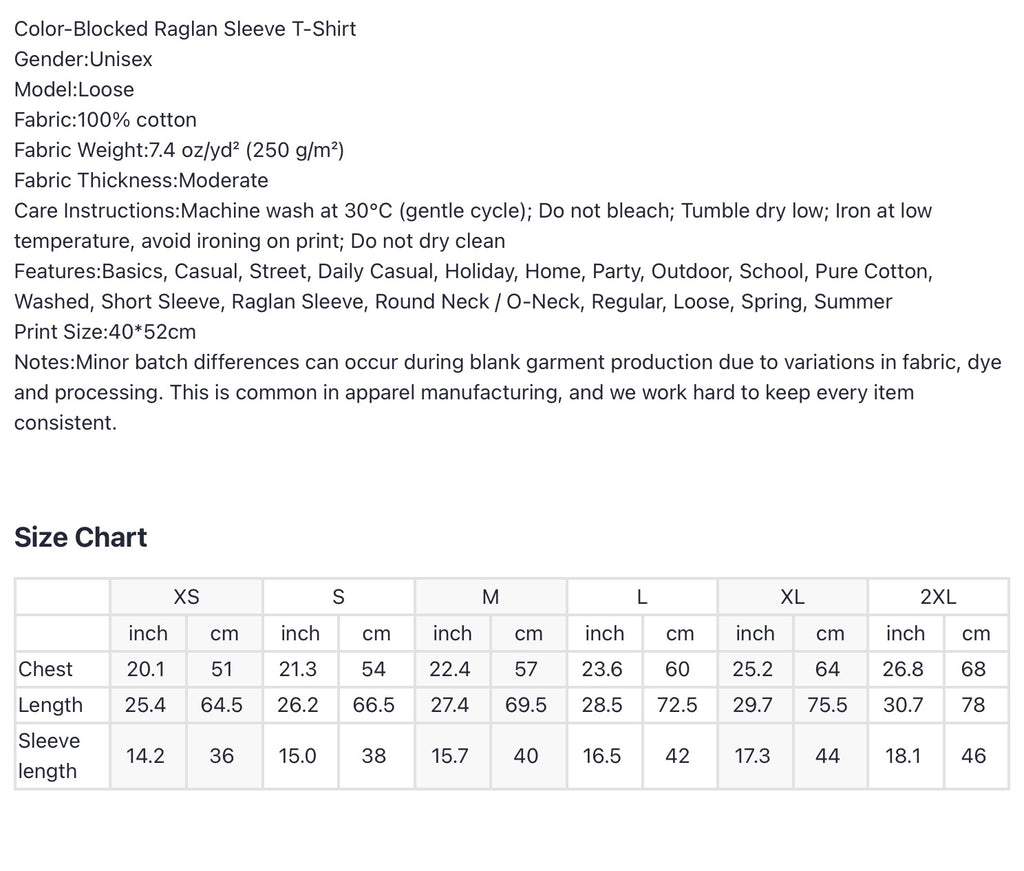Click the Notes paragraph about batch differences
Viewport: 1024px width, 871px height.
coord(507,392)
